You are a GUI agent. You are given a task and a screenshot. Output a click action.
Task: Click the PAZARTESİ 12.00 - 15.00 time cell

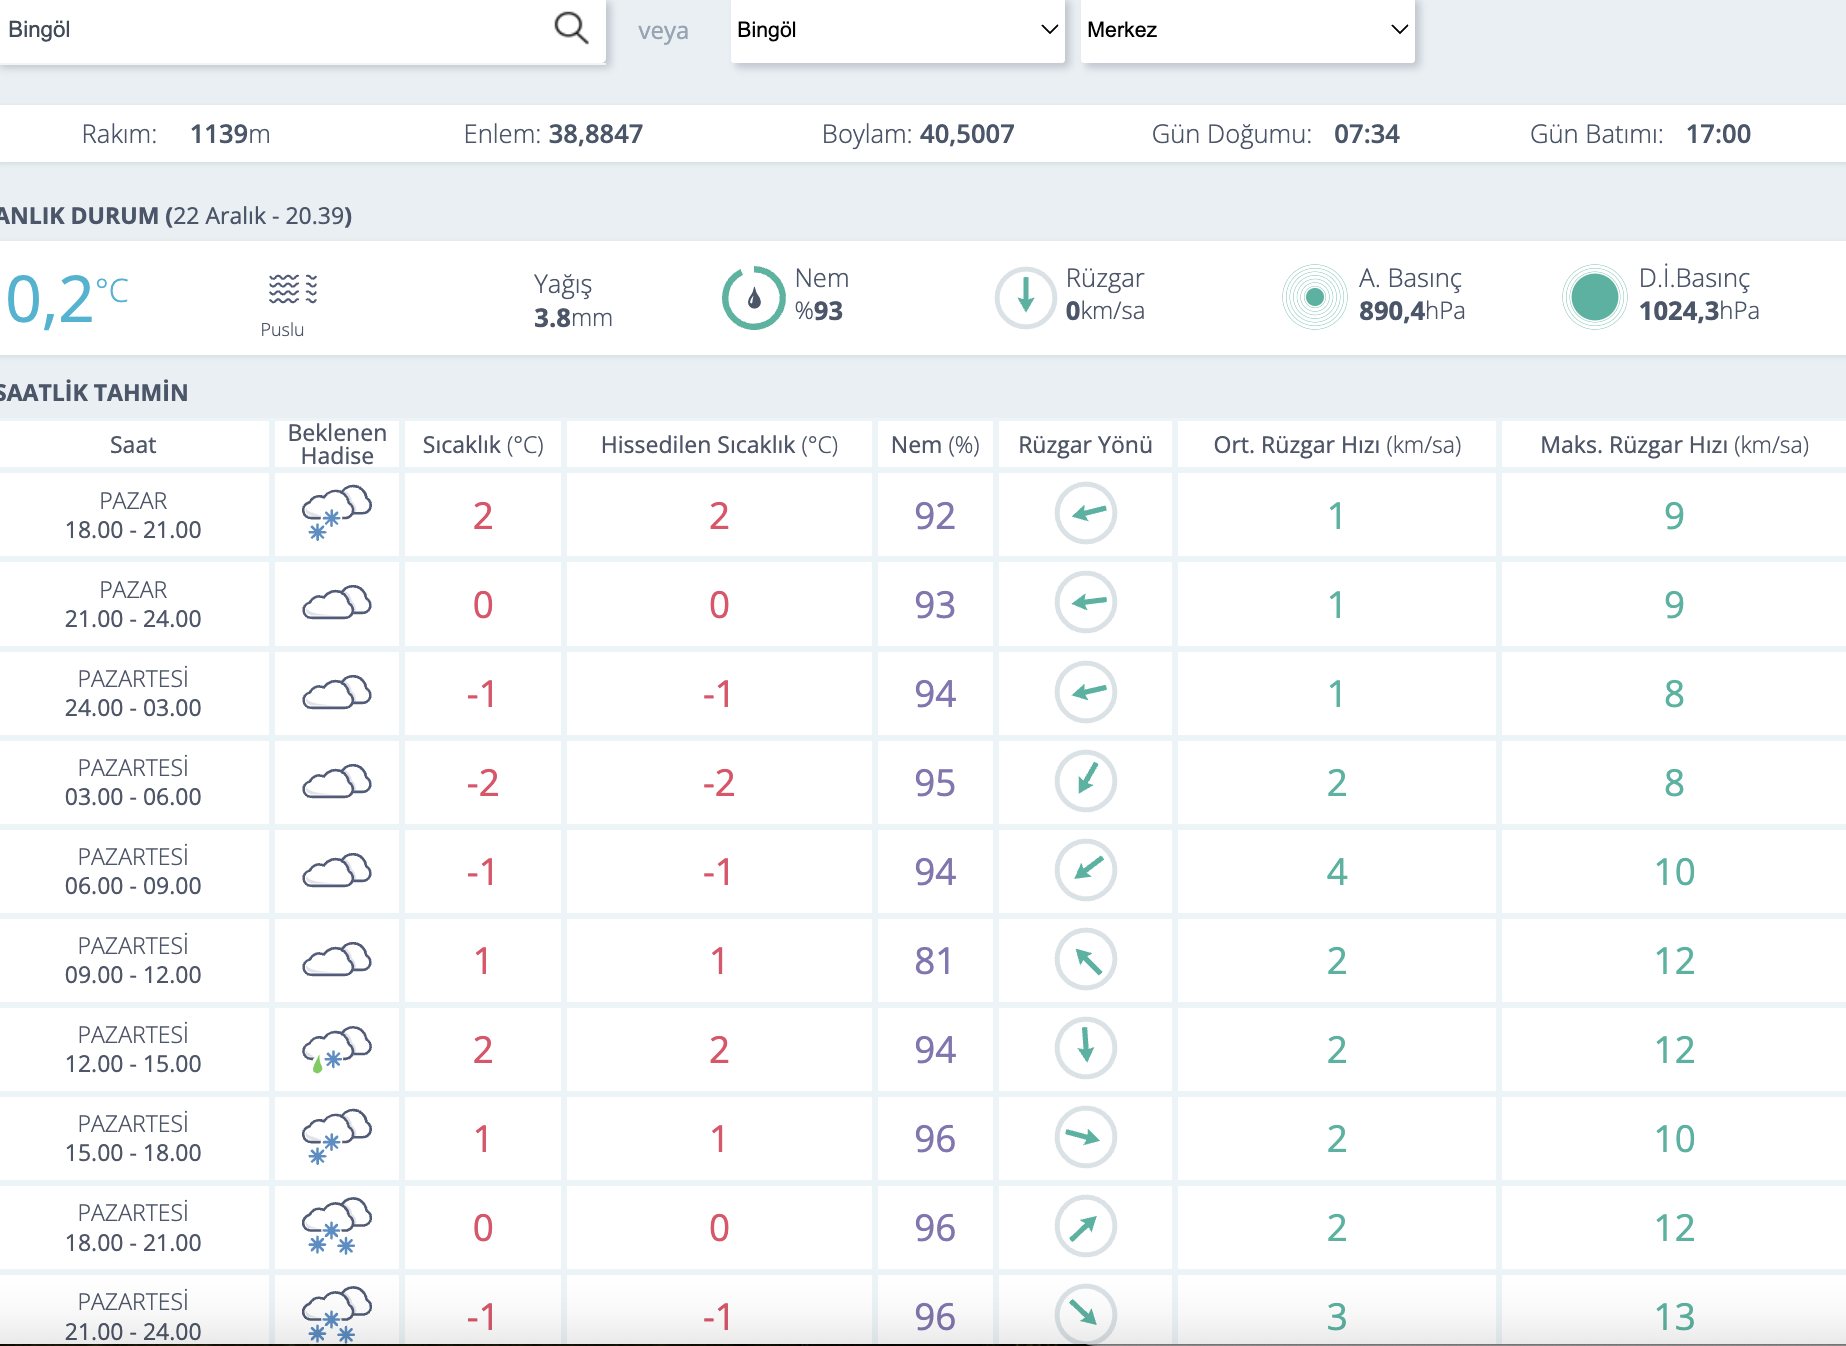133,1049
